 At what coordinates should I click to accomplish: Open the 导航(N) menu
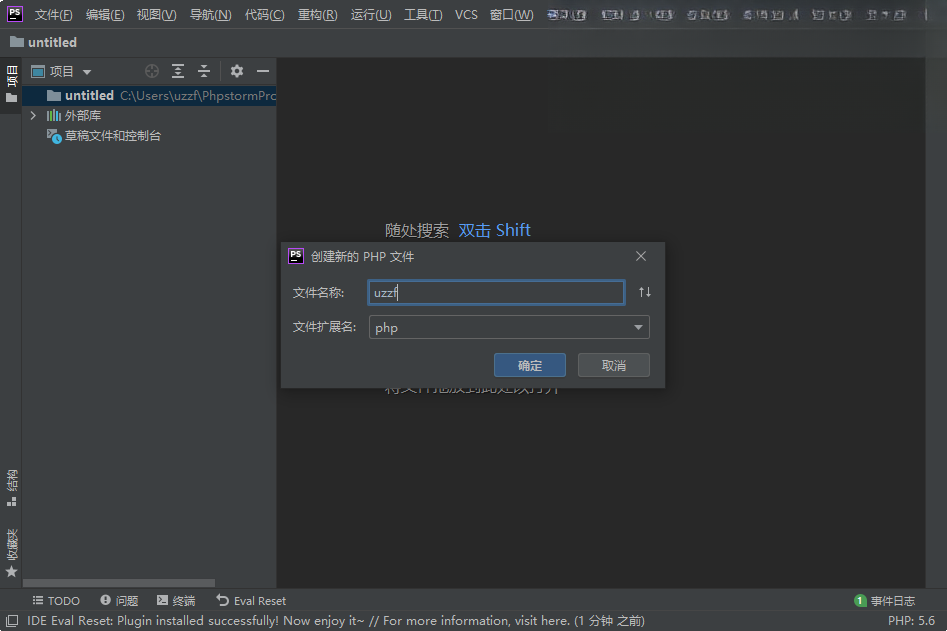(x=210, y=14)
